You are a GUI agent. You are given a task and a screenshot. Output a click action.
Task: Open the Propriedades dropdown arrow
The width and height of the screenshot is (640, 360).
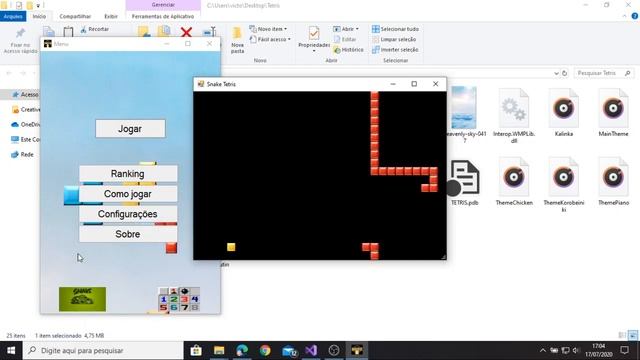click(314, 51)
